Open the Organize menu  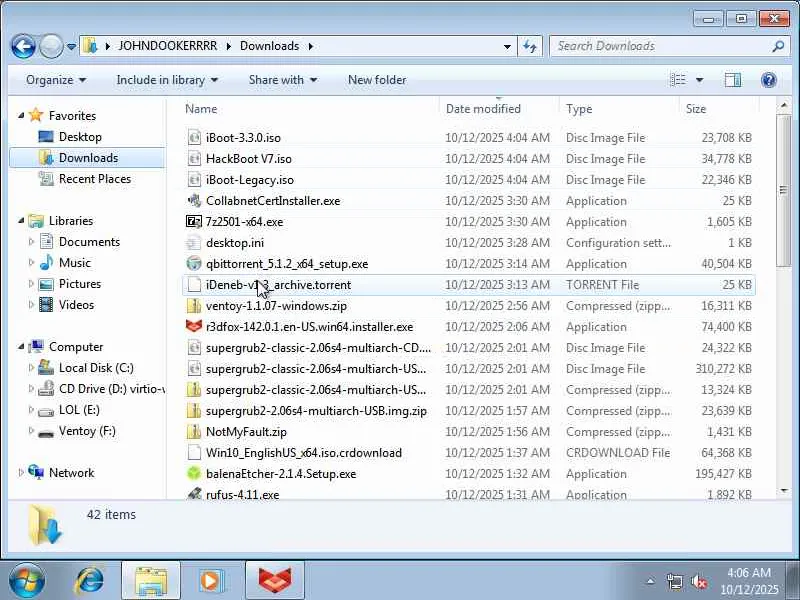click(56, 80)
